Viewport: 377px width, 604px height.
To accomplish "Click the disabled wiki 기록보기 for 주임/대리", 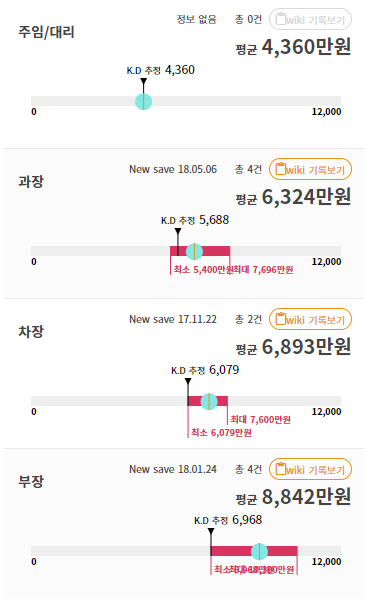I will coord(310,19).
